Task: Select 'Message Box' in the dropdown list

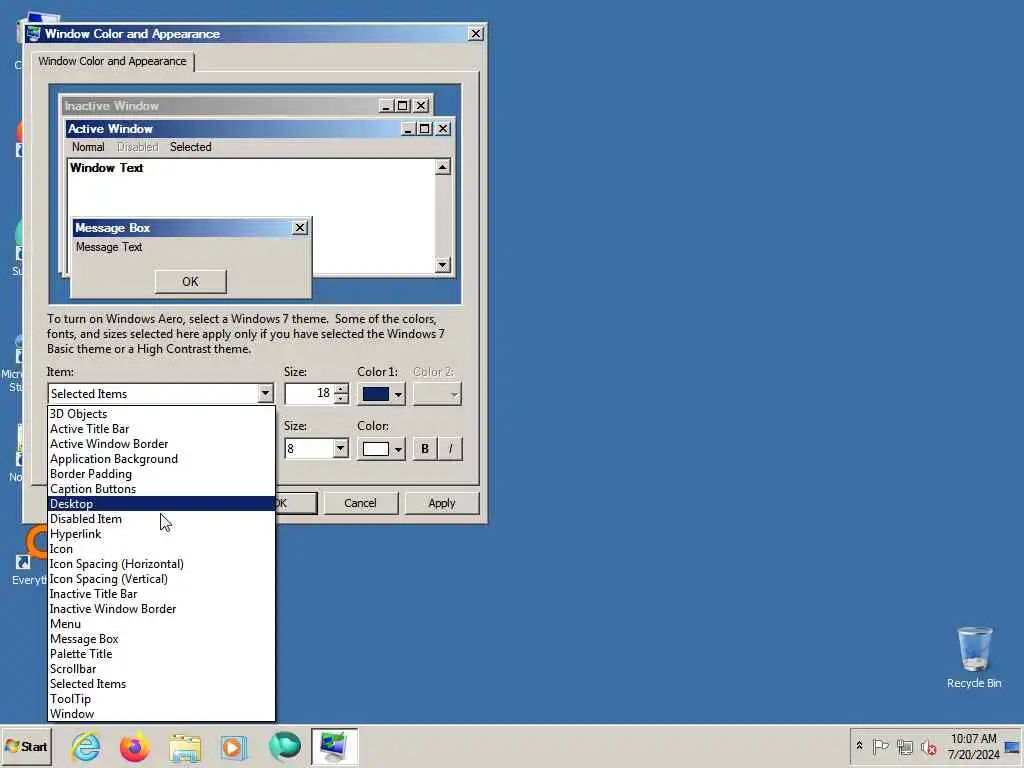Action: (x=161, y=639)
